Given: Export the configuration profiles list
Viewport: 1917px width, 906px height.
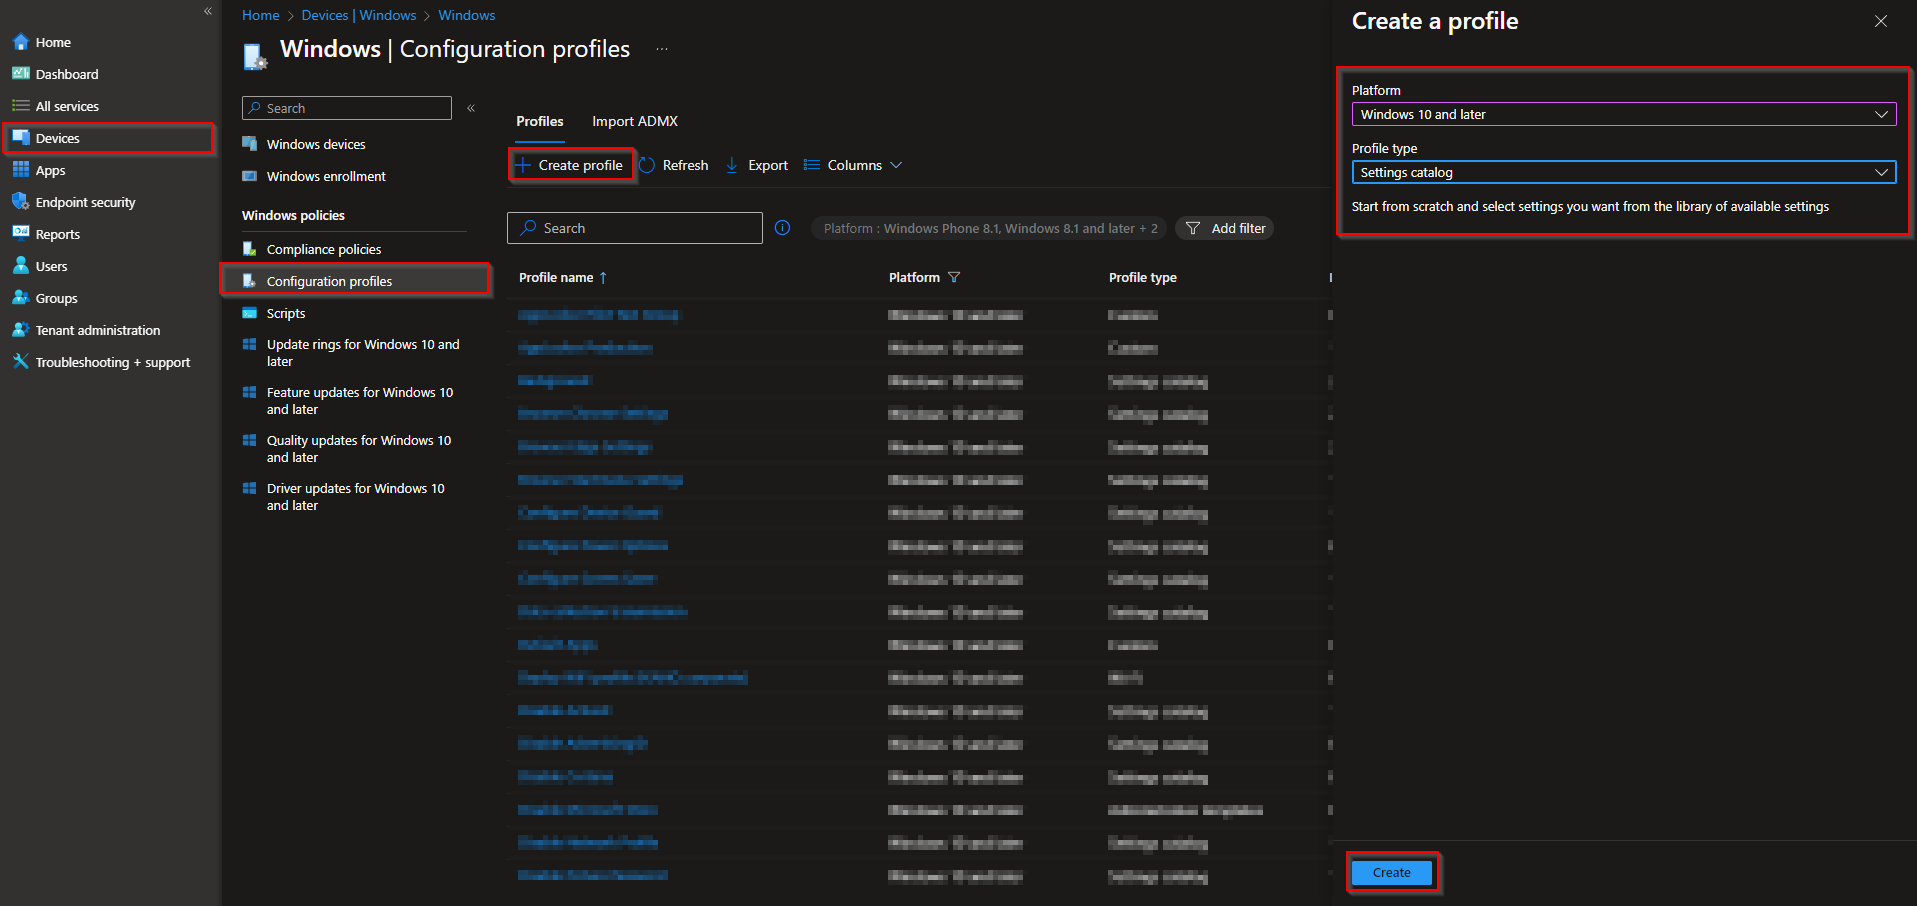Looking at the screenshot, I should pyautogui.click(x=757, y=164).
